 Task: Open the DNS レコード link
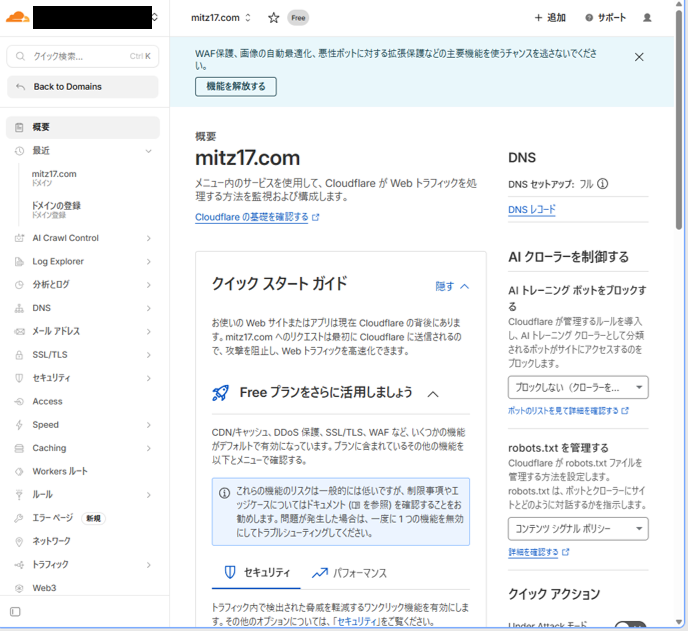[x=532, y=210]
